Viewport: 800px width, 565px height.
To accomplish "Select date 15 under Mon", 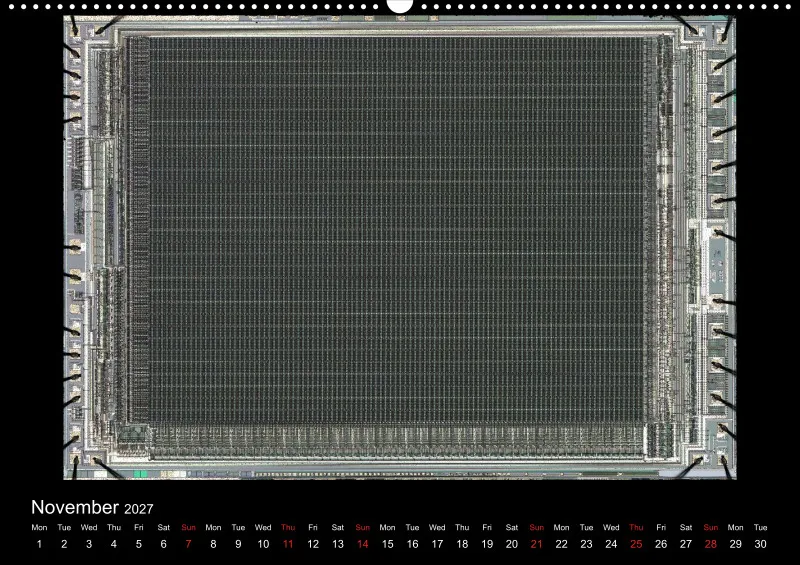I will tap(387, 544).
